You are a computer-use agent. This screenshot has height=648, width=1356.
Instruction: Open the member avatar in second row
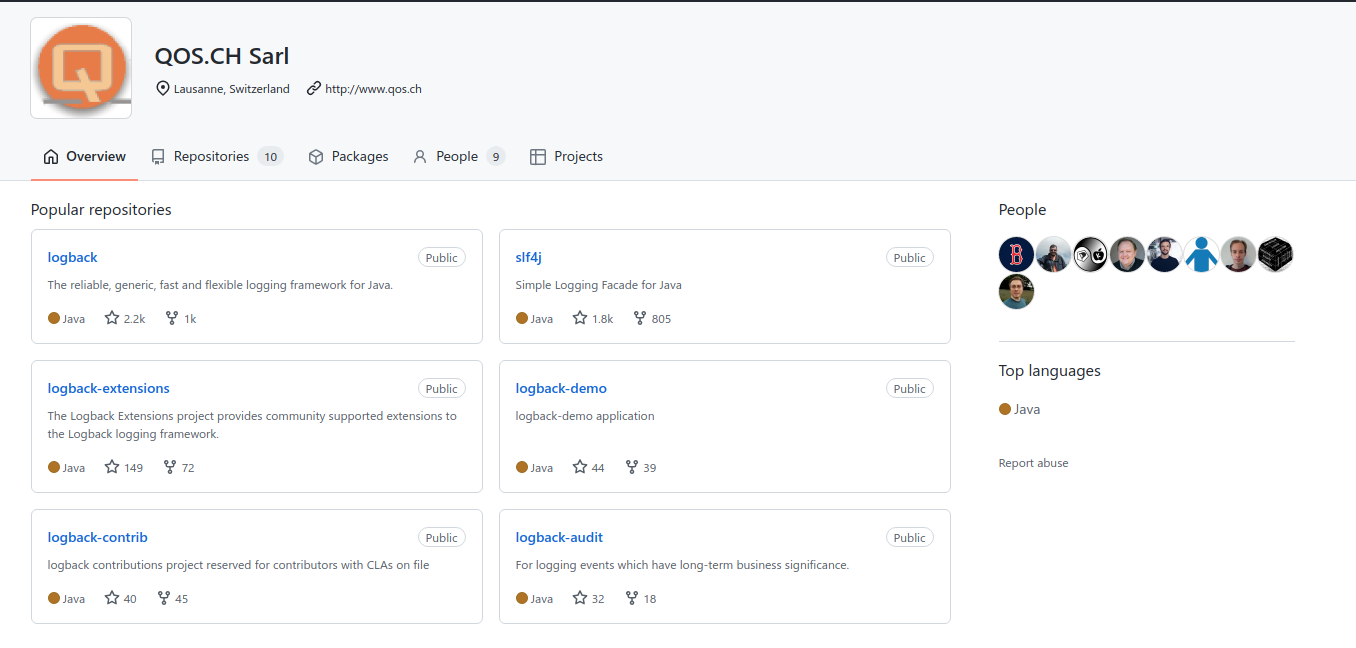1016,291
